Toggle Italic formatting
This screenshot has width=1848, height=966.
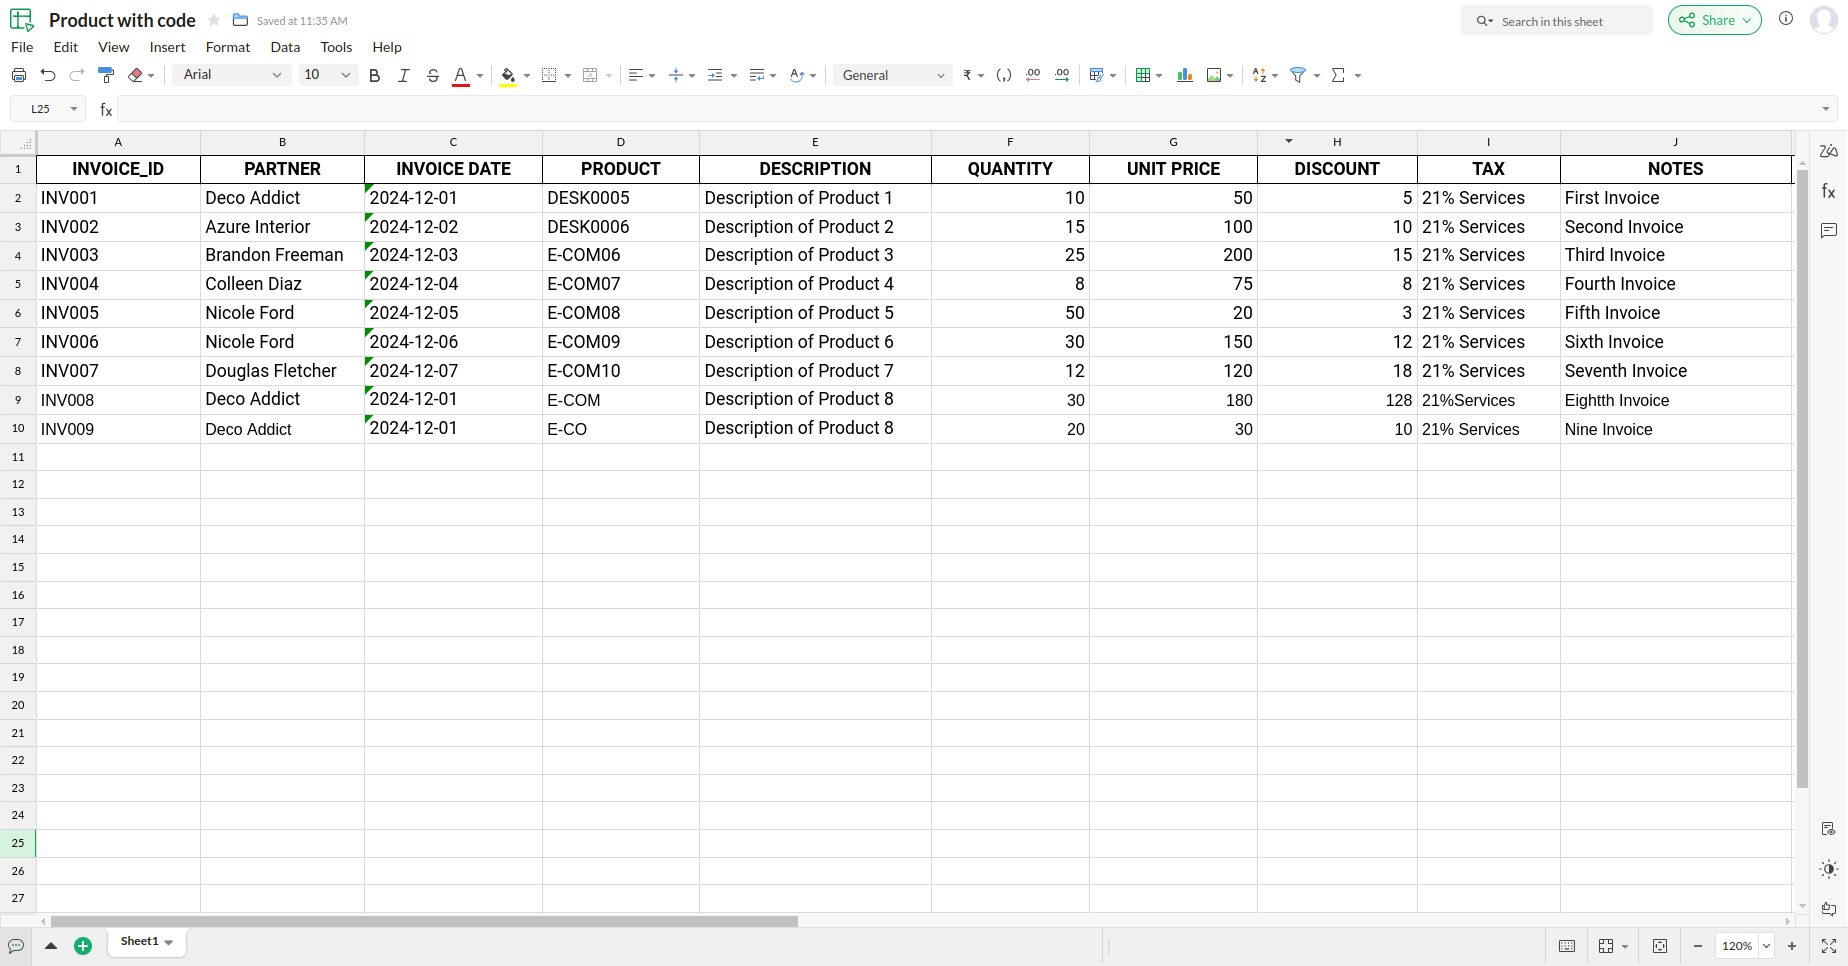(x=403, y=75)
